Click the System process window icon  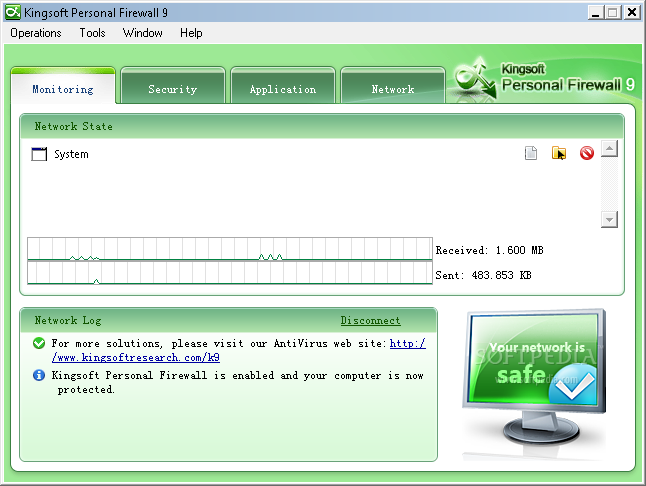click(x=39, y=154)
